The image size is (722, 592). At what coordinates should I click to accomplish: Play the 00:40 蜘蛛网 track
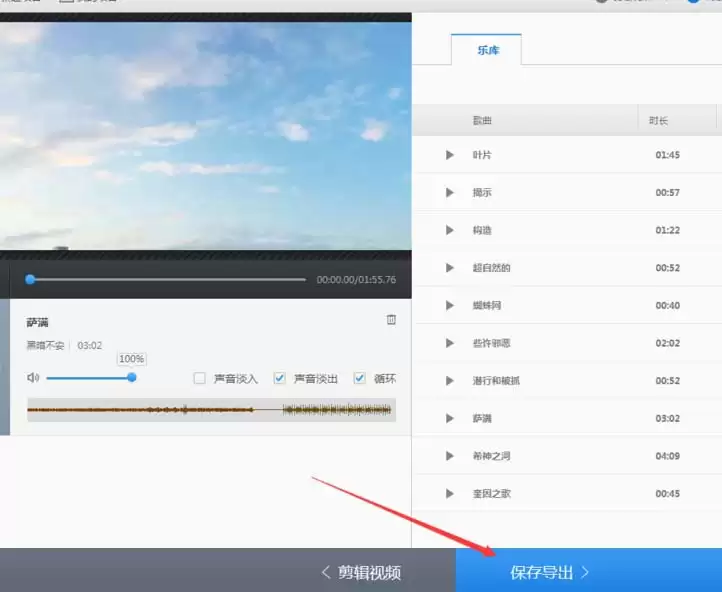pos(450,306)
